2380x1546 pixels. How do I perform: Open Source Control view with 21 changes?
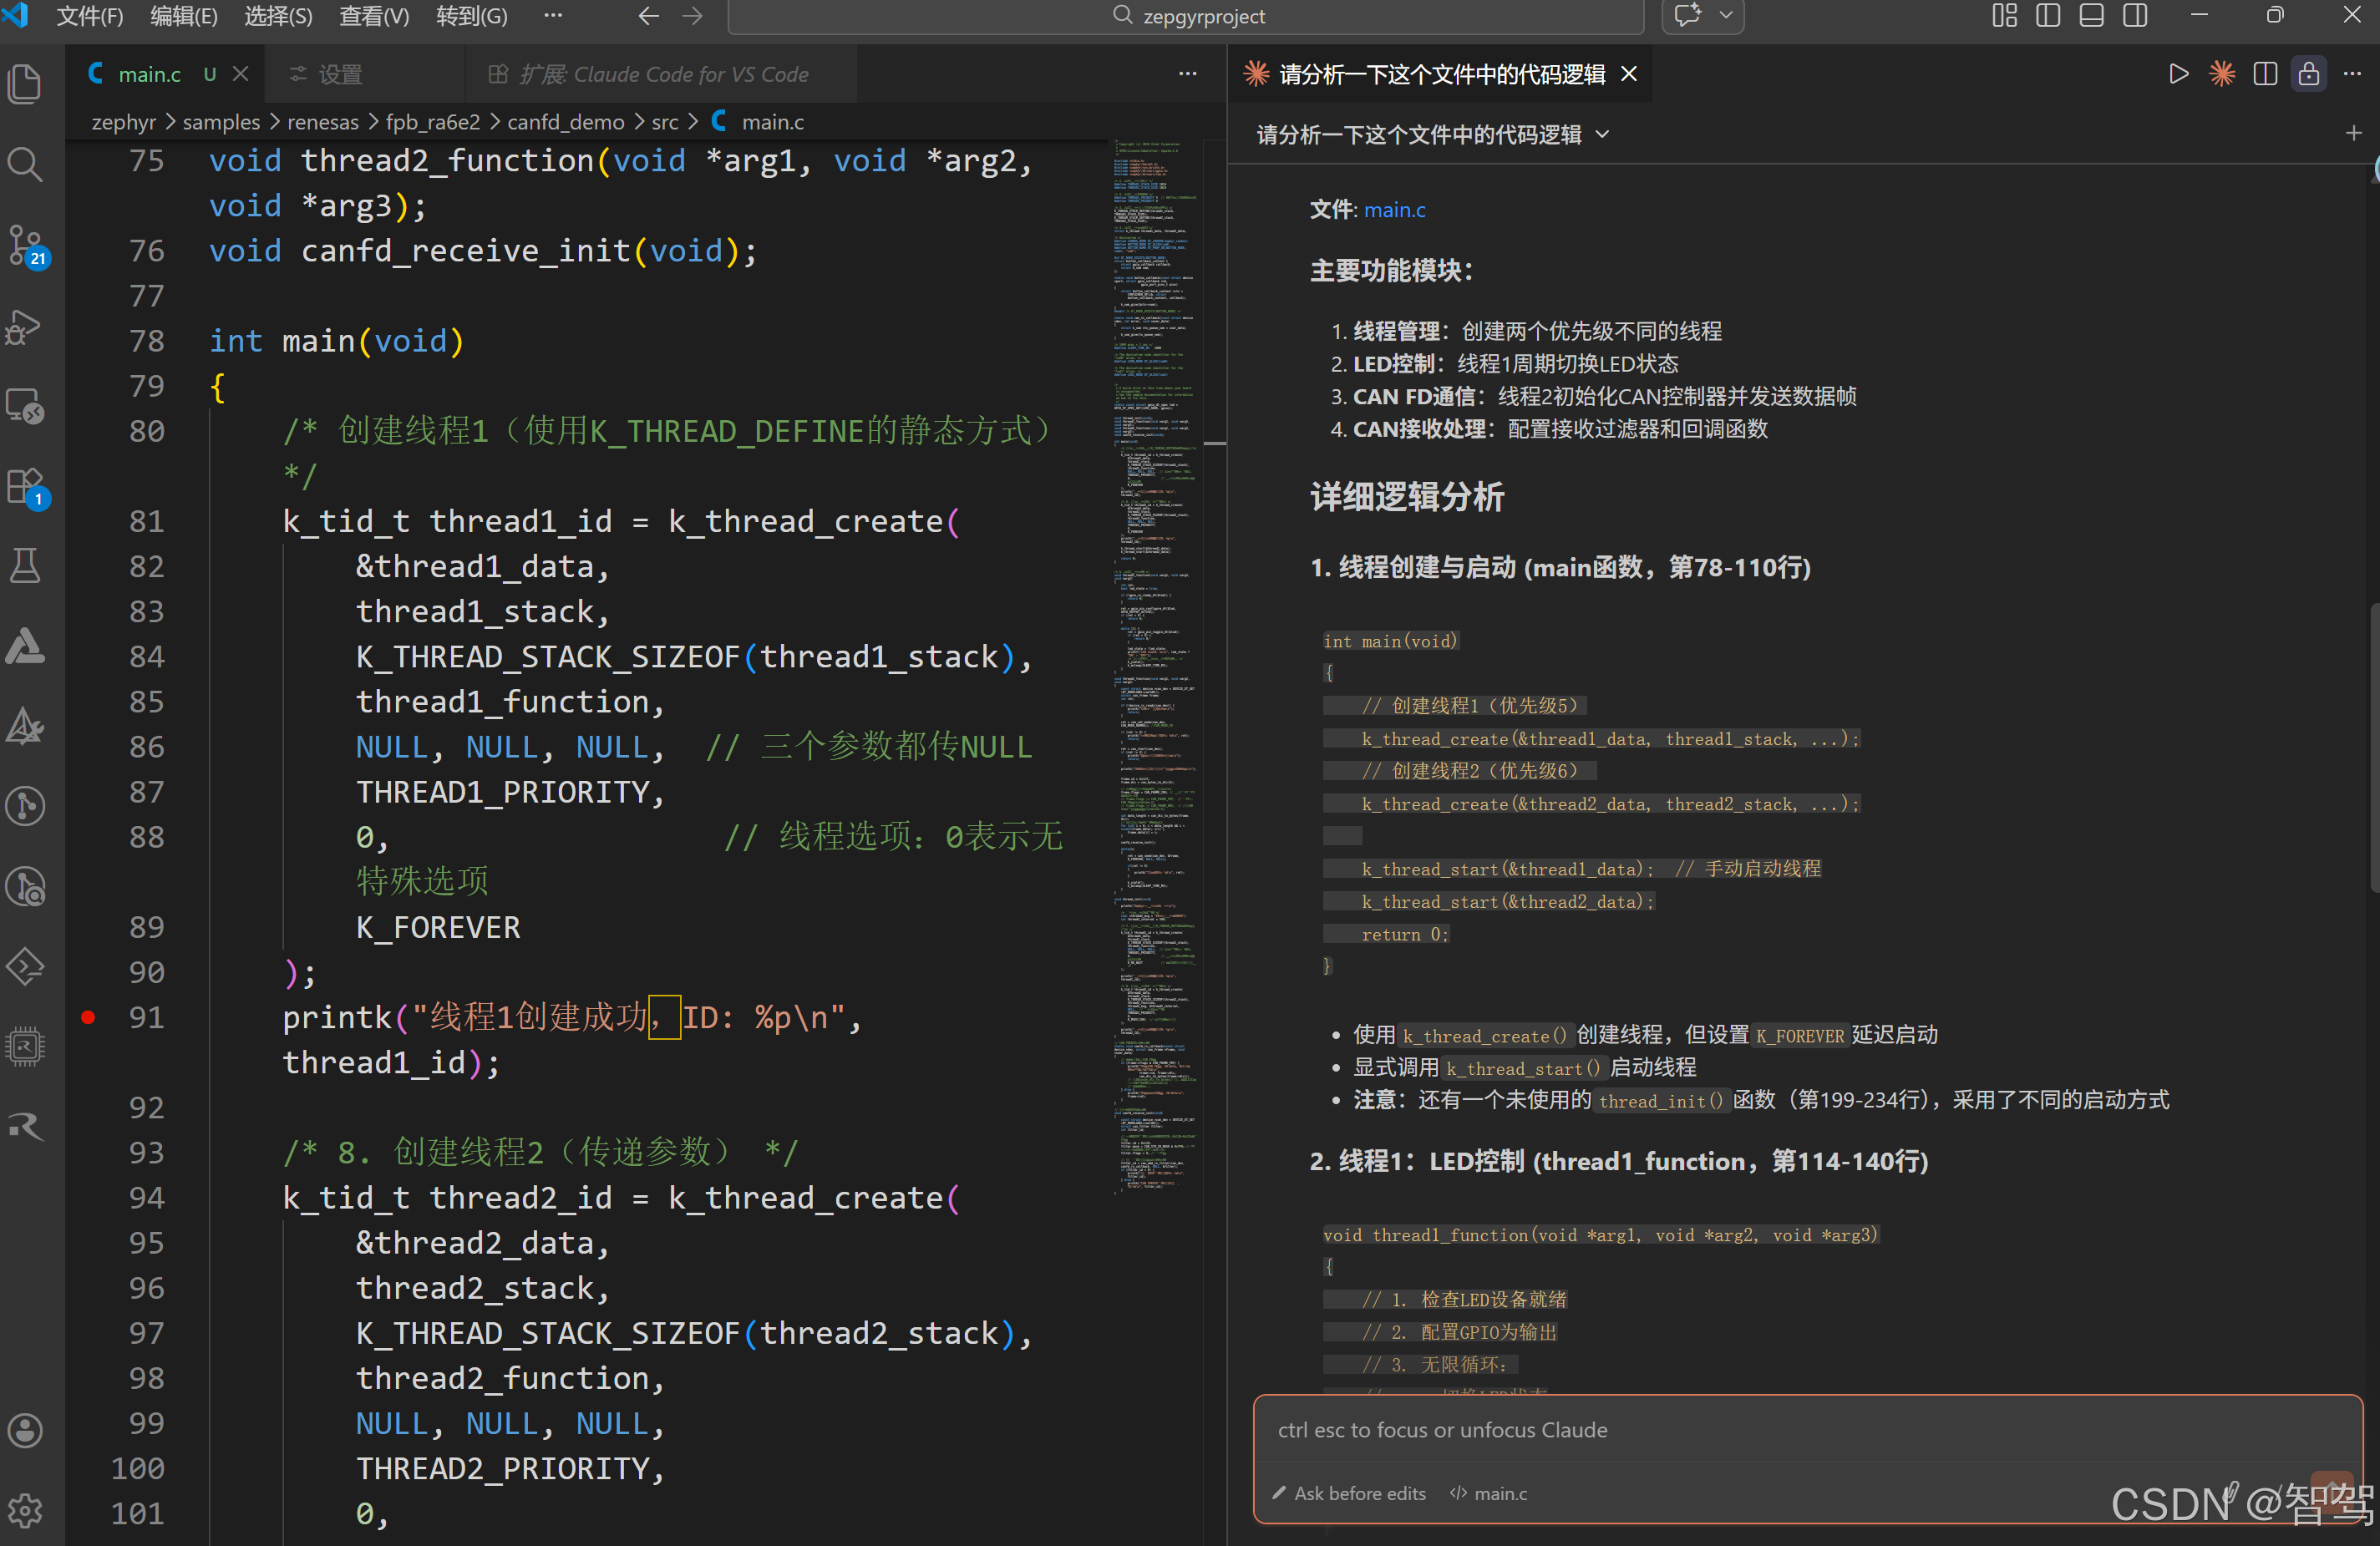(x=25, y=245)
